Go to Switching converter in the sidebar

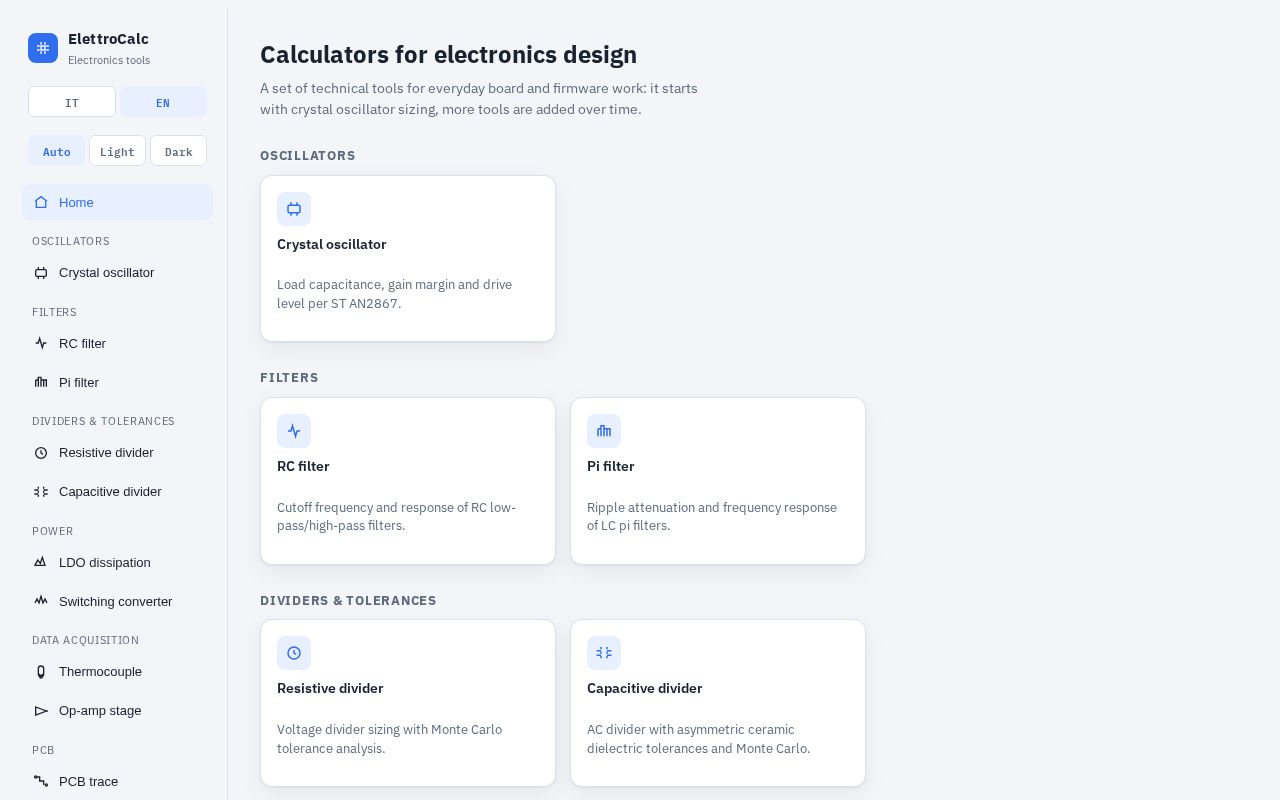[117, 601]
